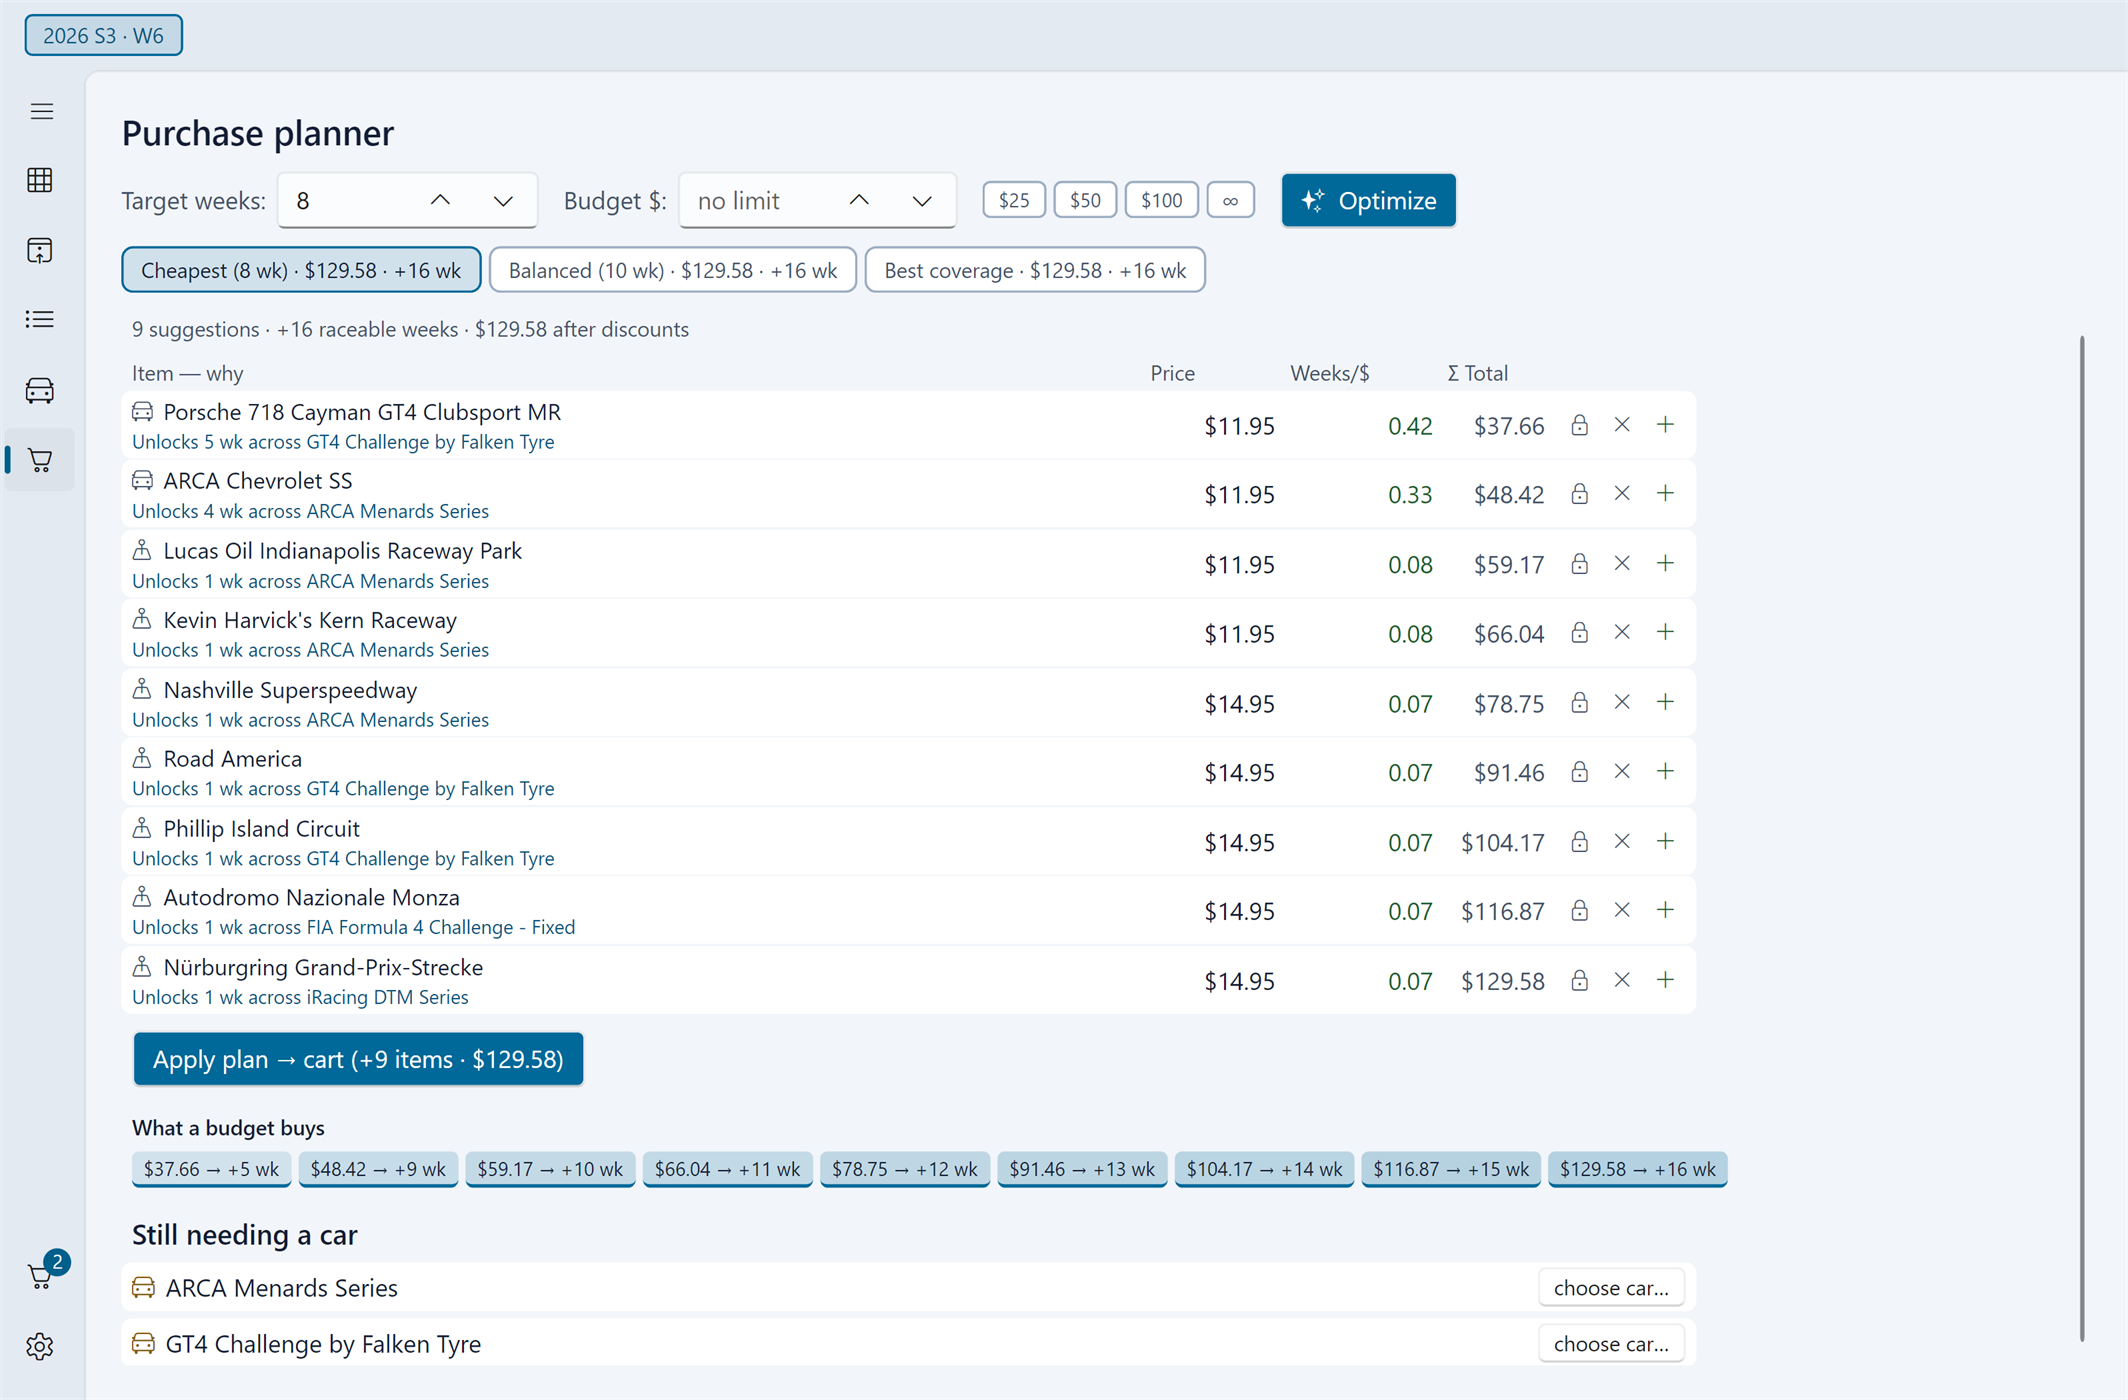
Task: Switch to Best coverage plan tab
Action: point(1035,270)
